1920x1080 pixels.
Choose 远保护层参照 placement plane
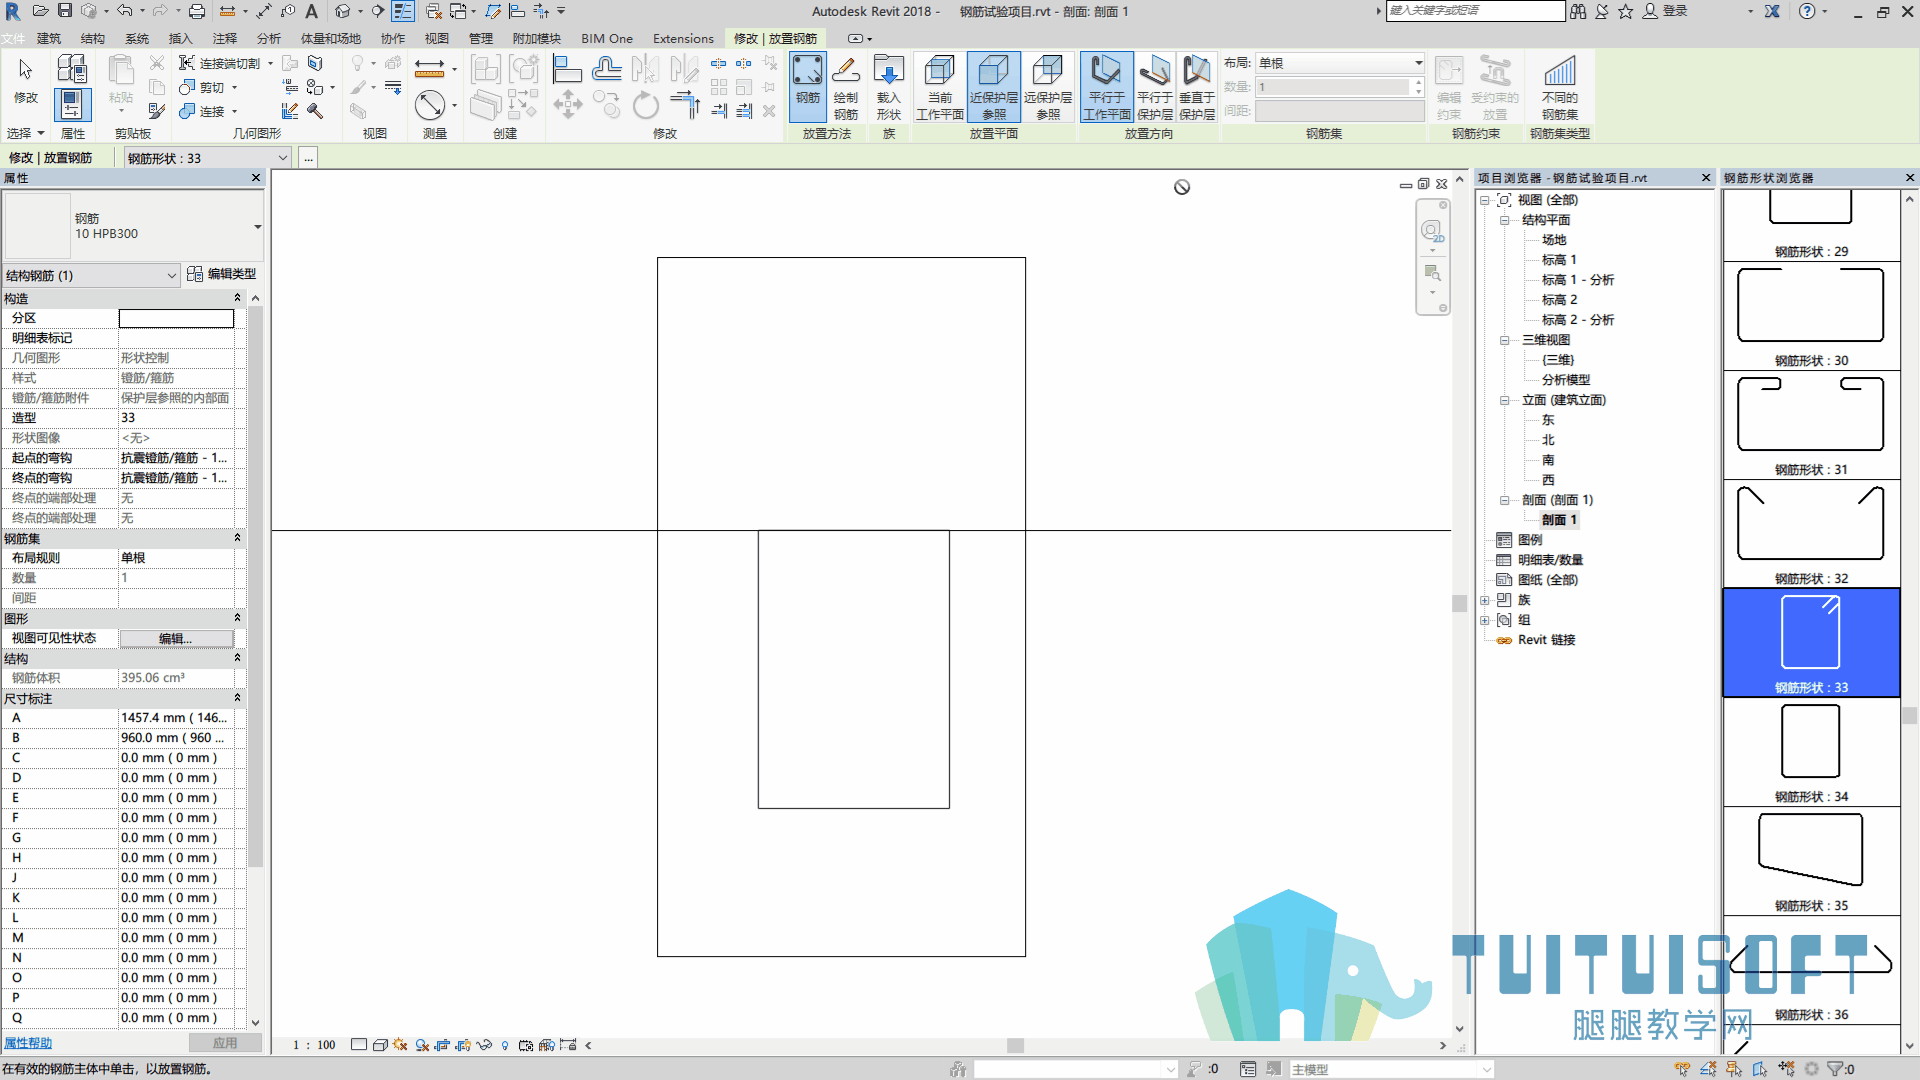coord(1047,88)
